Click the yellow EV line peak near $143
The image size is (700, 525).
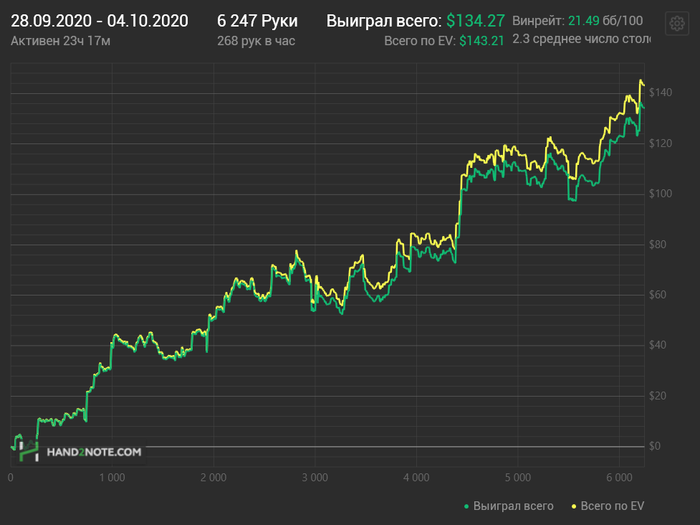641,81
